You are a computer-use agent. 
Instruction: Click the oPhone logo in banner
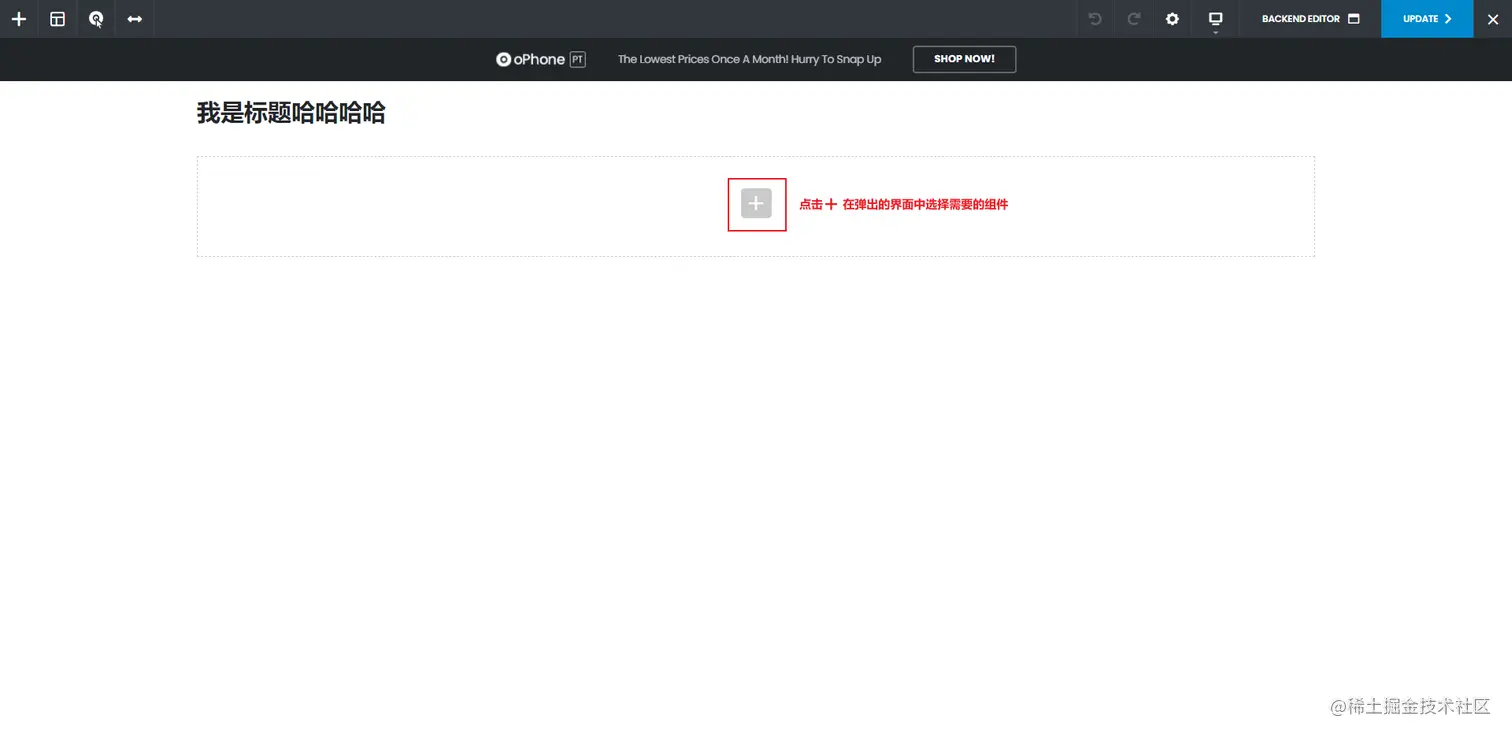(x=541, y=59)
